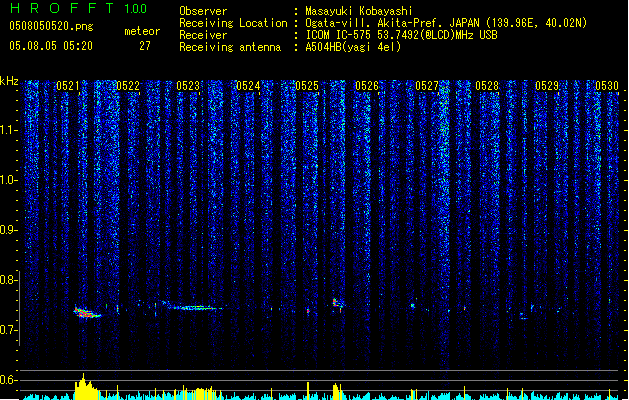Click the 'Receiver' field label

coord(203,35)
